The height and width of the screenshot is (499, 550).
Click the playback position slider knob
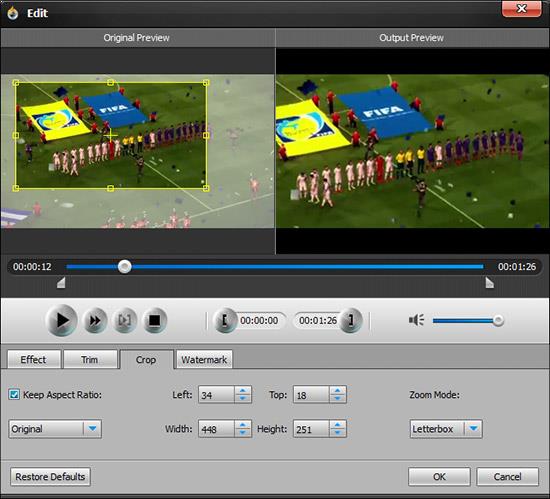pyautogui.click(x=124, y=267)
